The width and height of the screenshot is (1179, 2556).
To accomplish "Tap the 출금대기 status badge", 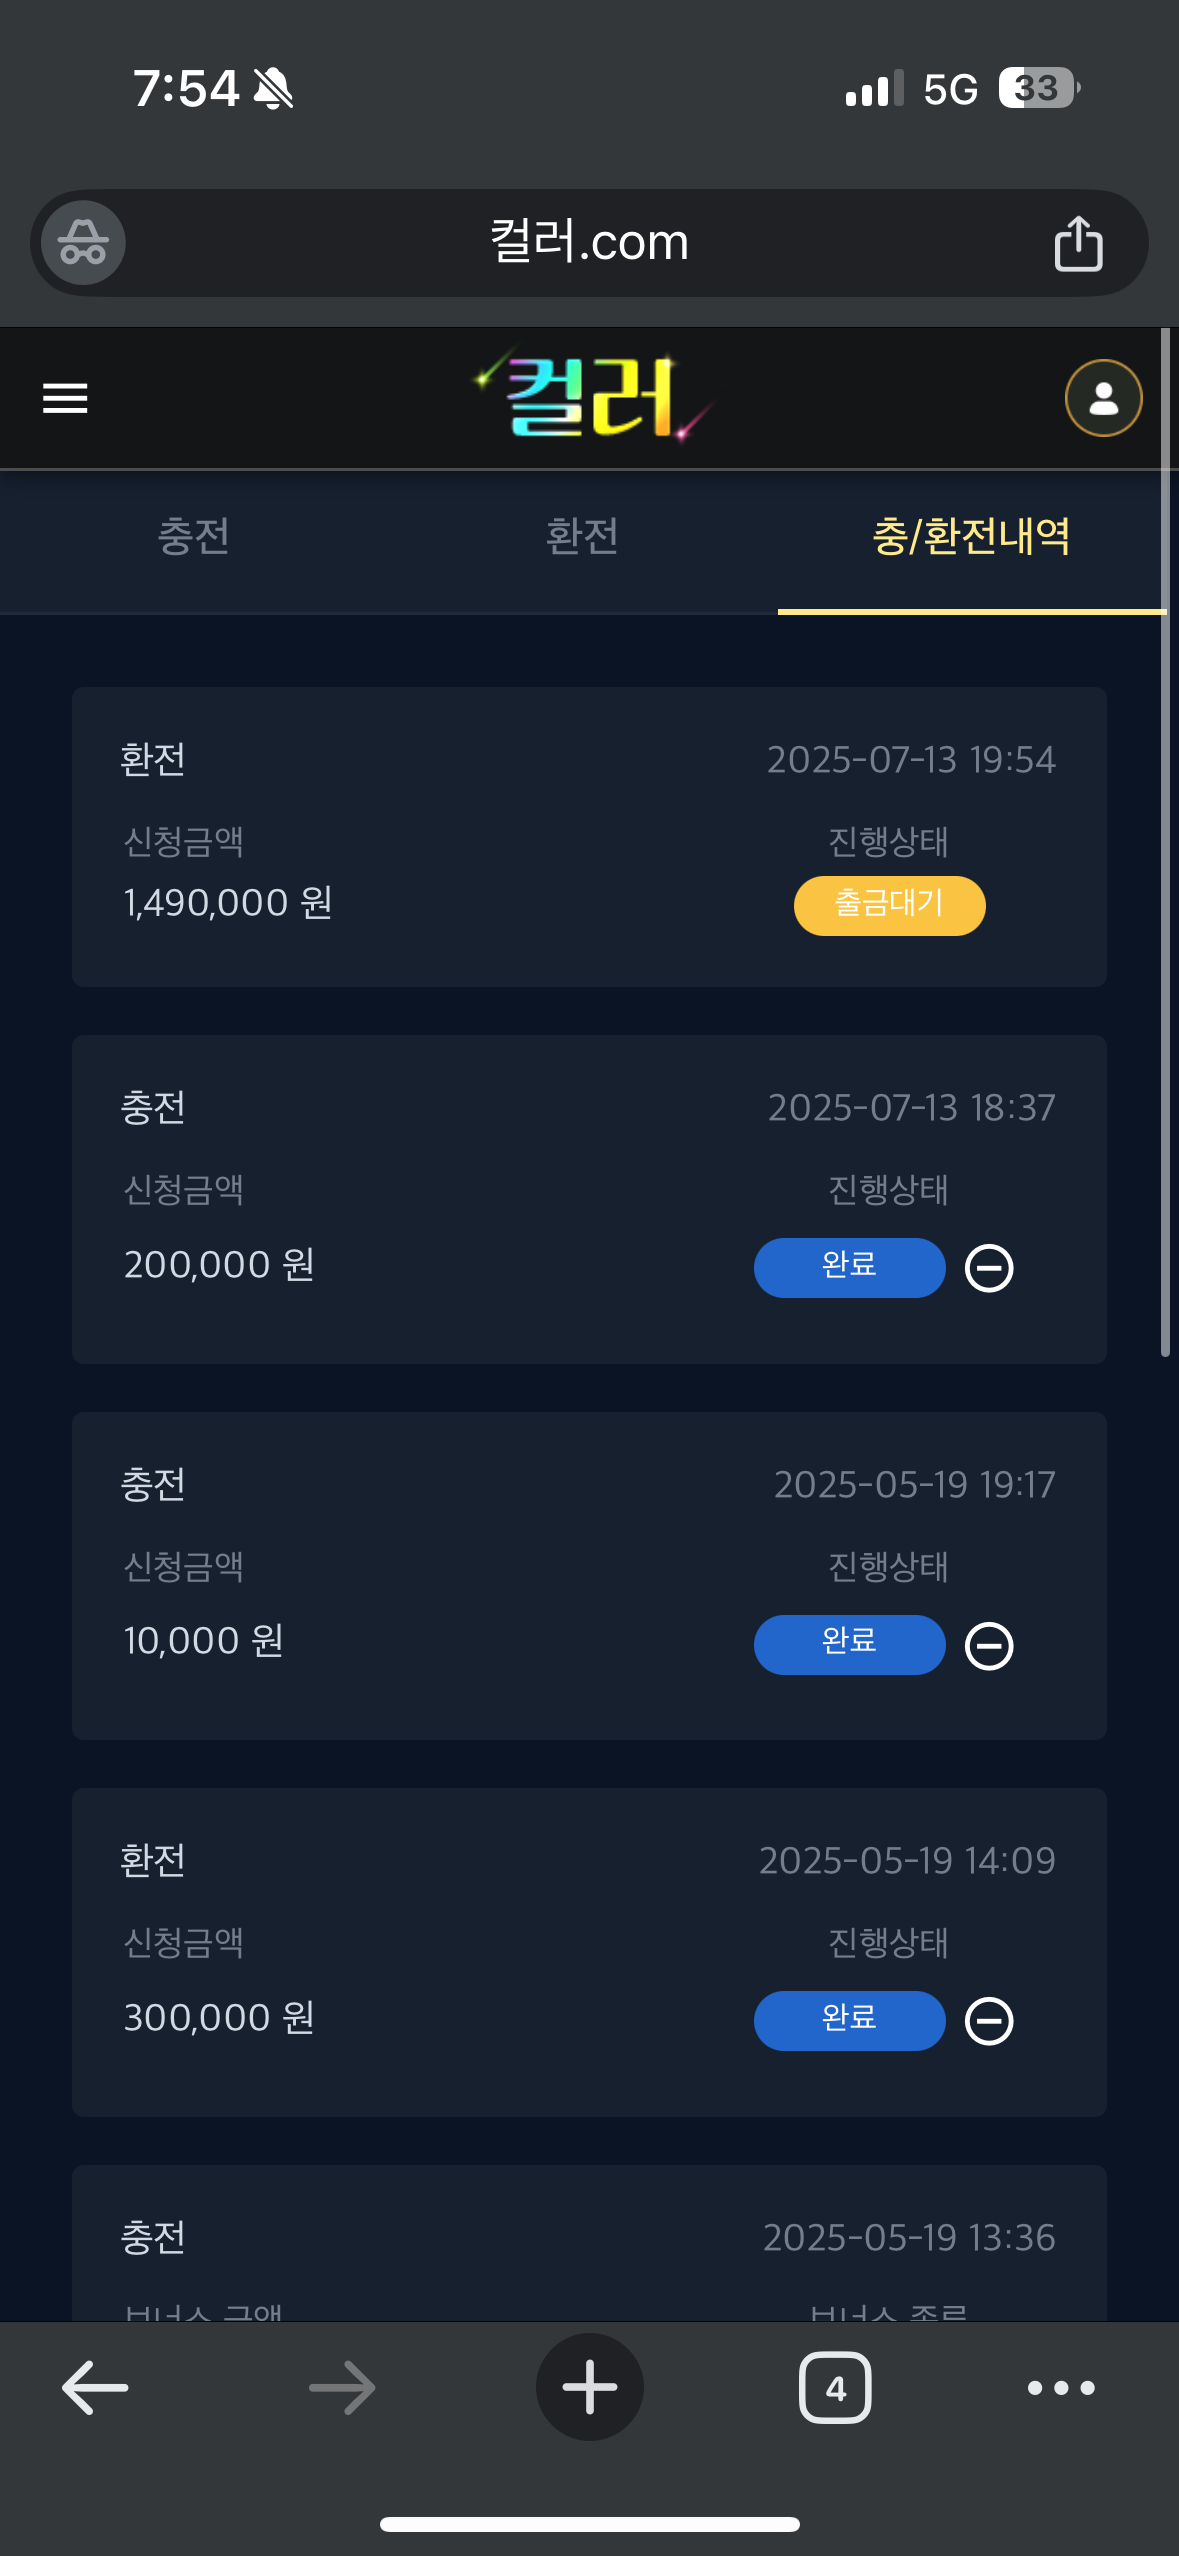I will [x=889, y=905].
